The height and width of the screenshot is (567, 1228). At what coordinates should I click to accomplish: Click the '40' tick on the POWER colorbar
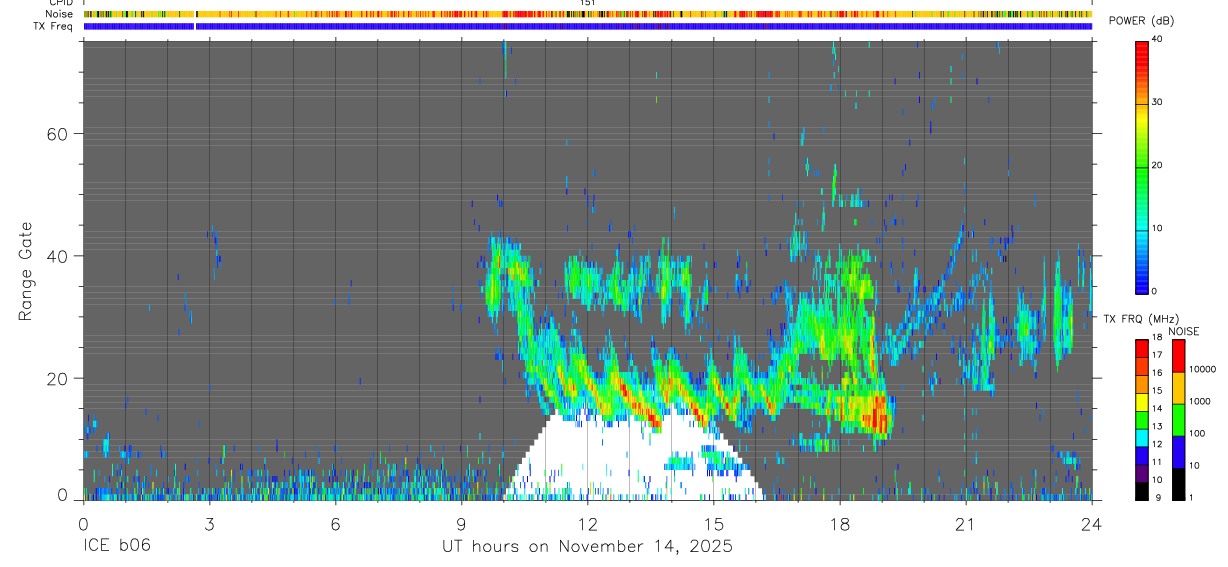tap(1157, 39)
